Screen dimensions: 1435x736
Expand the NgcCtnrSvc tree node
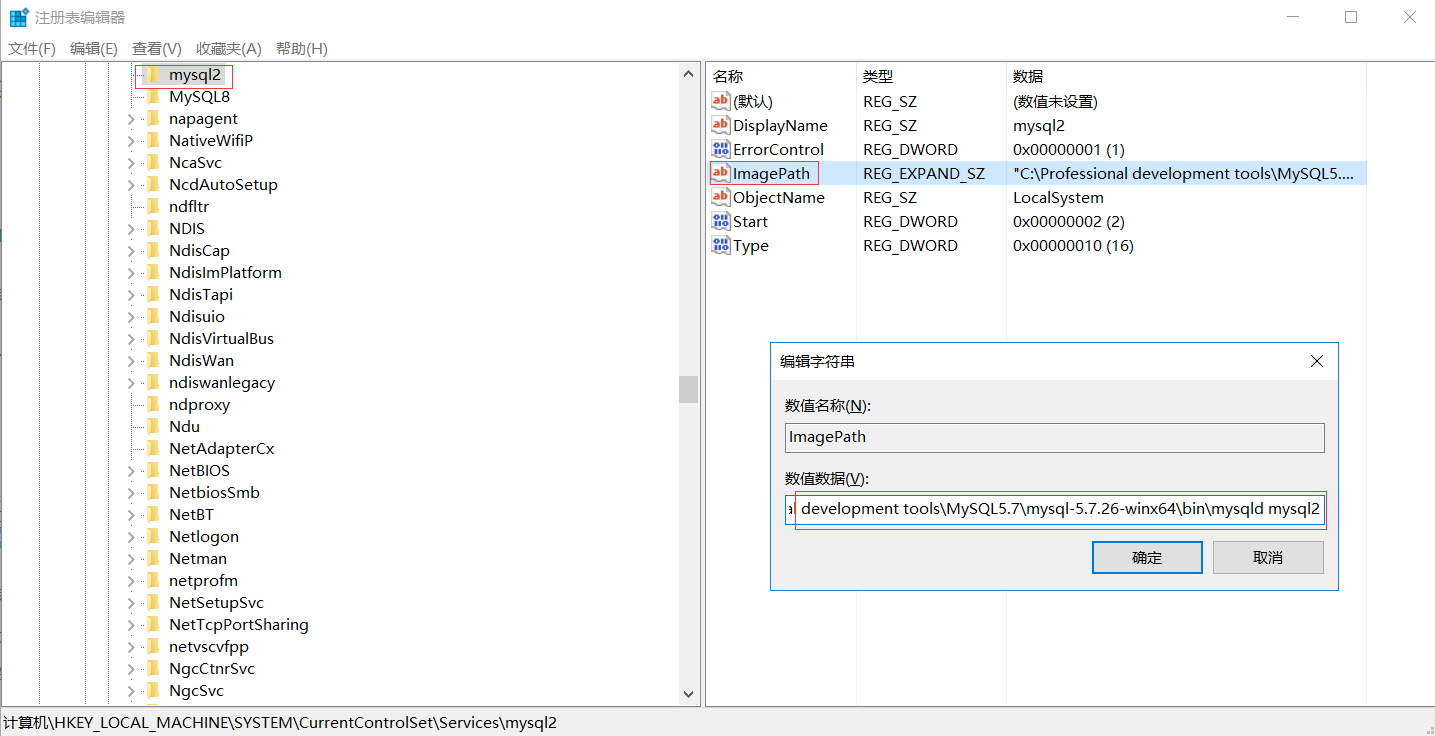click(x=131, y=669)
